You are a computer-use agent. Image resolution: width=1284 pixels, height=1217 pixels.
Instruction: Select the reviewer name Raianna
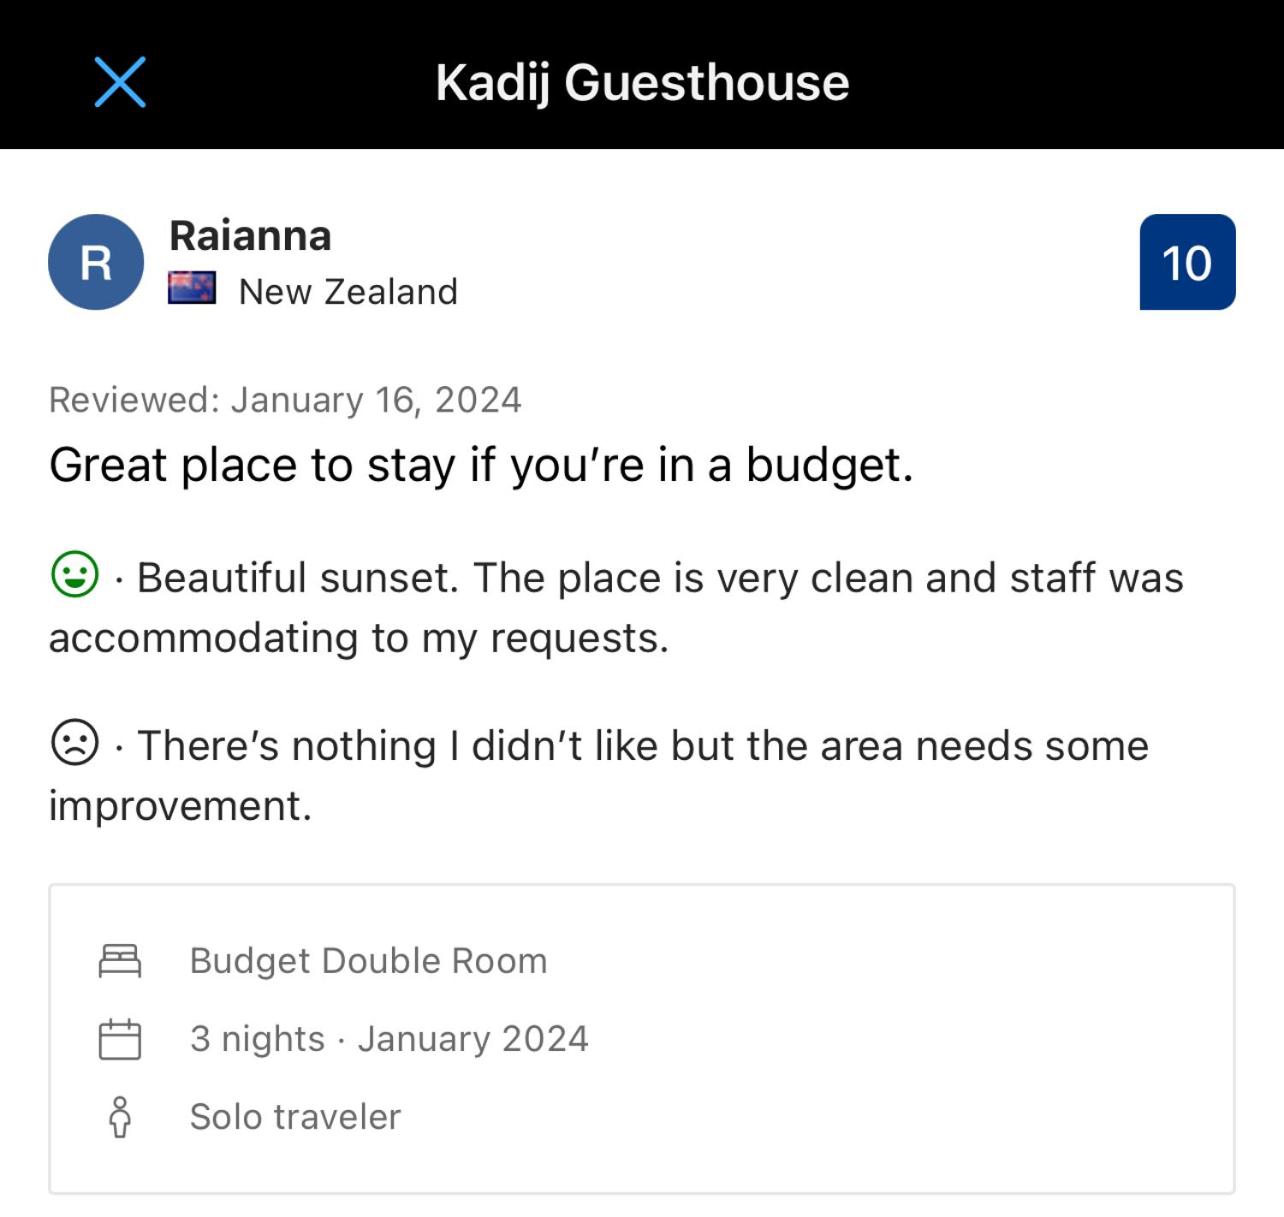pos(250,236)
